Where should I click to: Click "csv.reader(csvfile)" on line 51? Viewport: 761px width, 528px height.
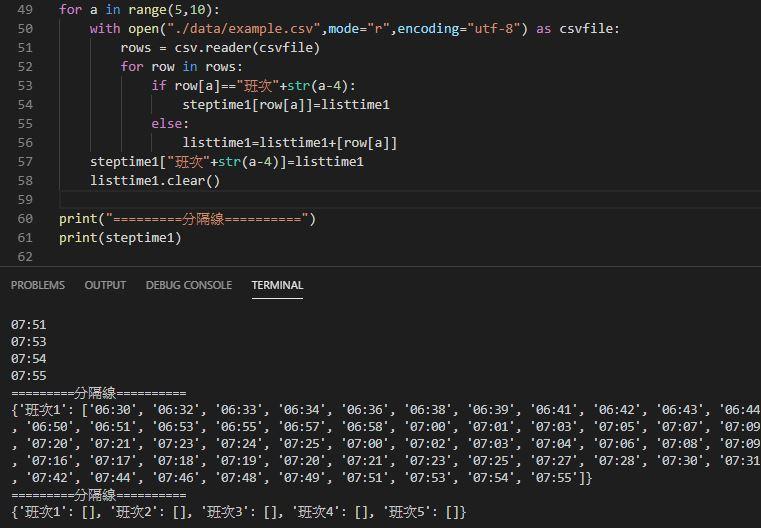[247, 48]
